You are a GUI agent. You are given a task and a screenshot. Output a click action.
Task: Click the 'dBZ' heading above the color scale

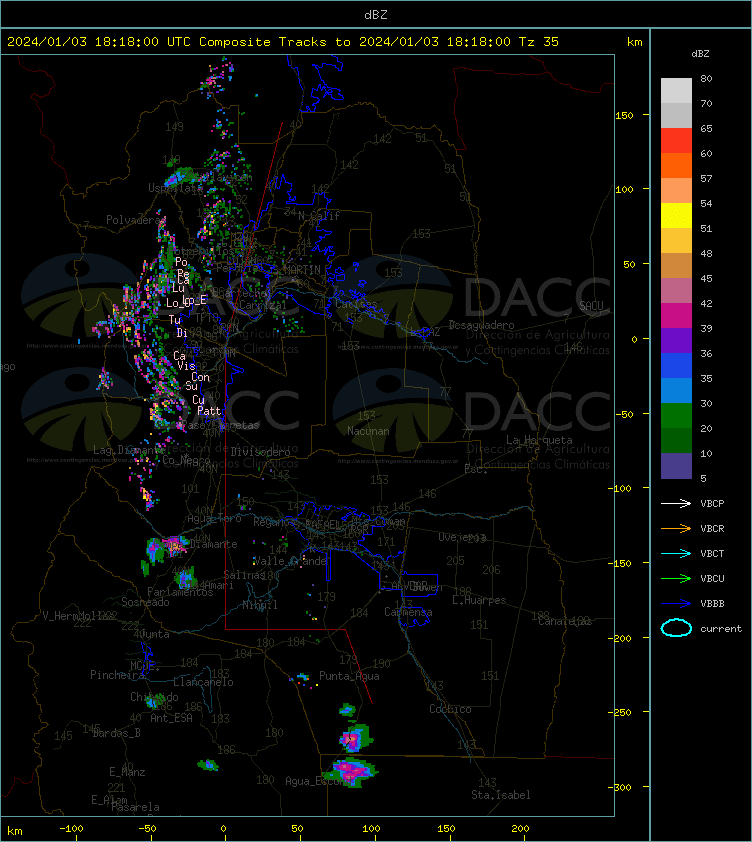pos(700,54)
